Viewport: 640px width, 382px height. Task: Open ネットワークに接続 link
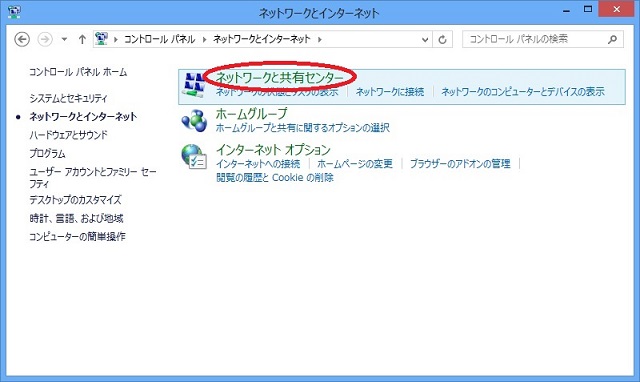390,92
